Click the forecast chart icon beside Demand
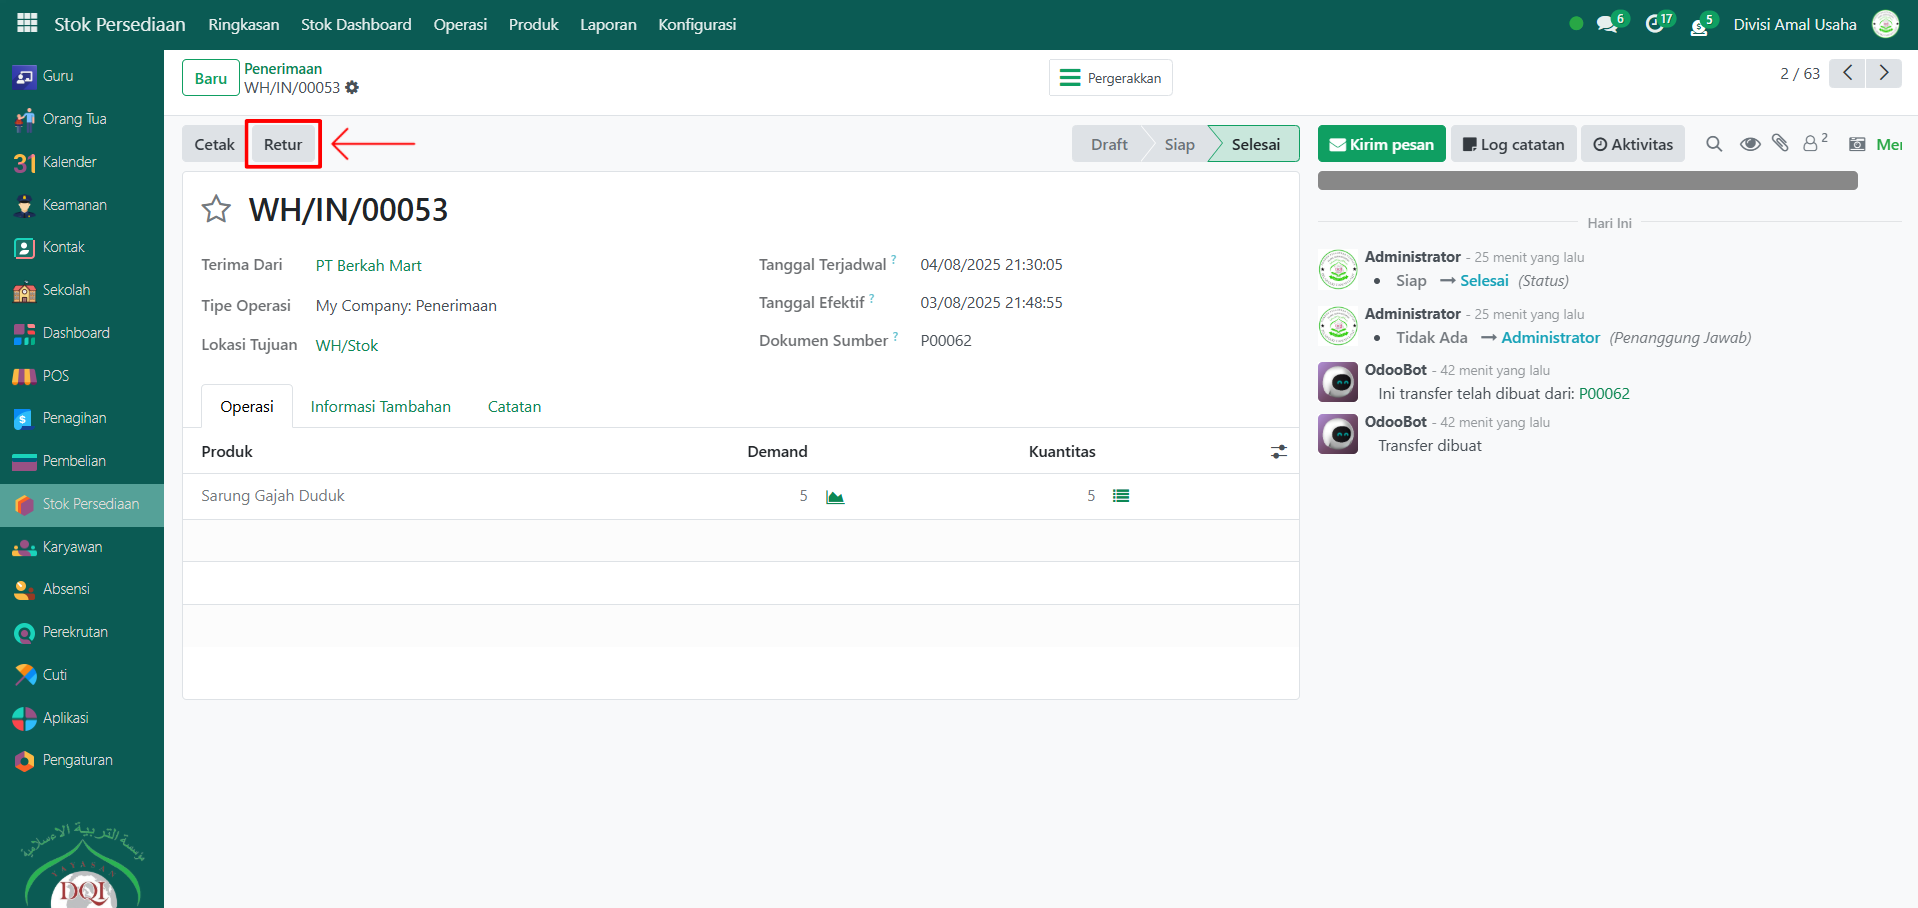 click(x=835, y=497)
